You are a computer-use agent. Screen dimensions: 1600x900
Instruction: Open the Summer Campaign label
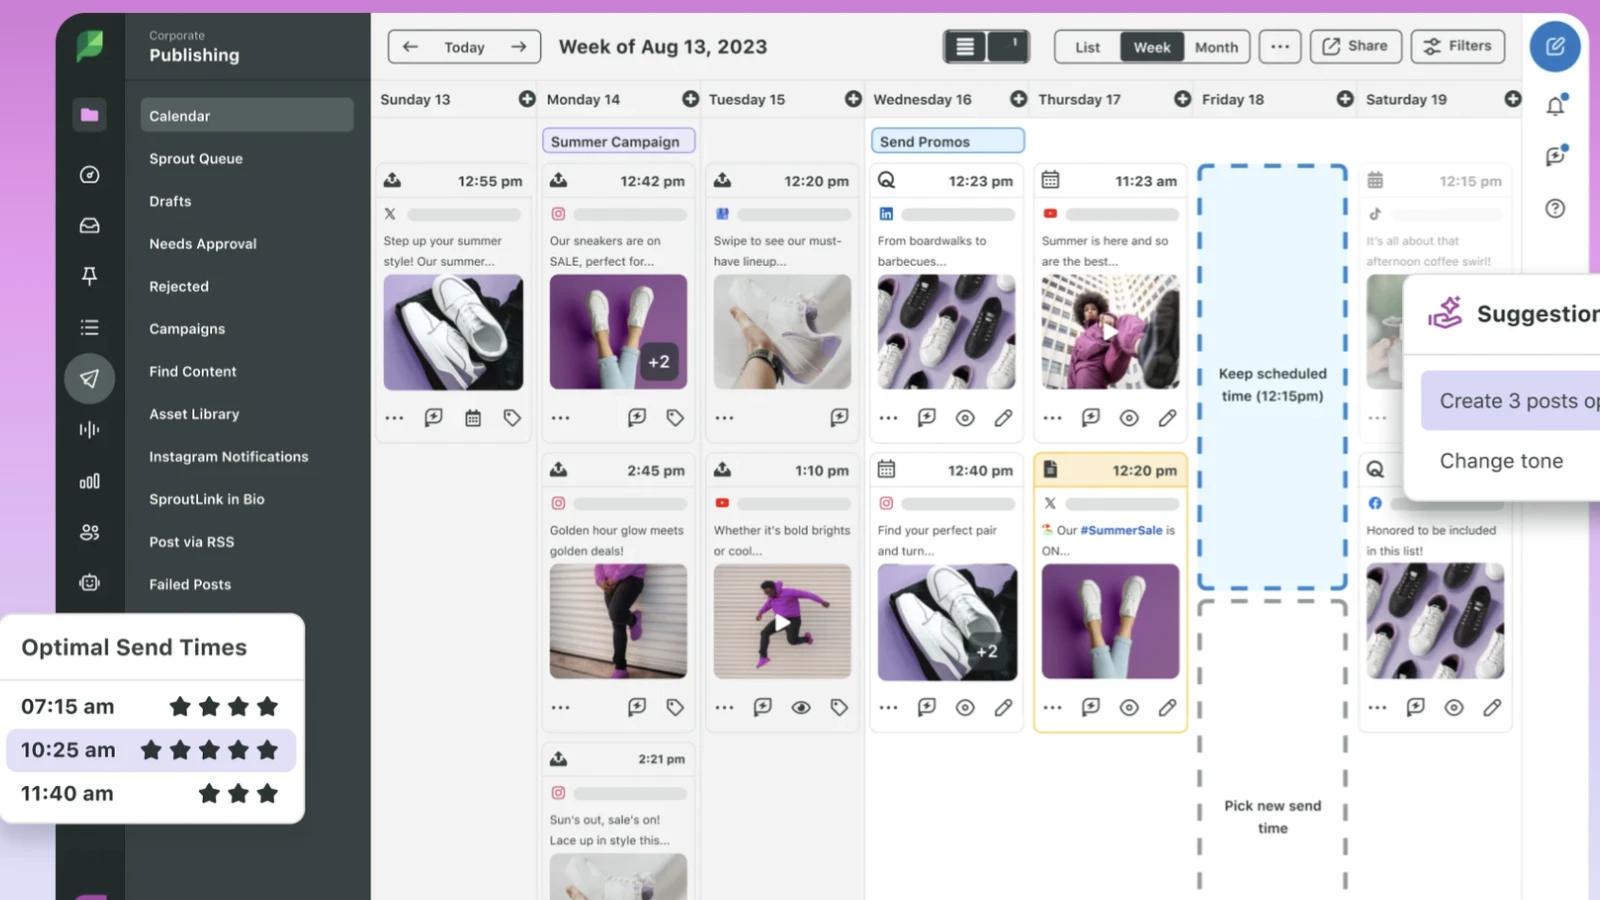coord(618,141)
